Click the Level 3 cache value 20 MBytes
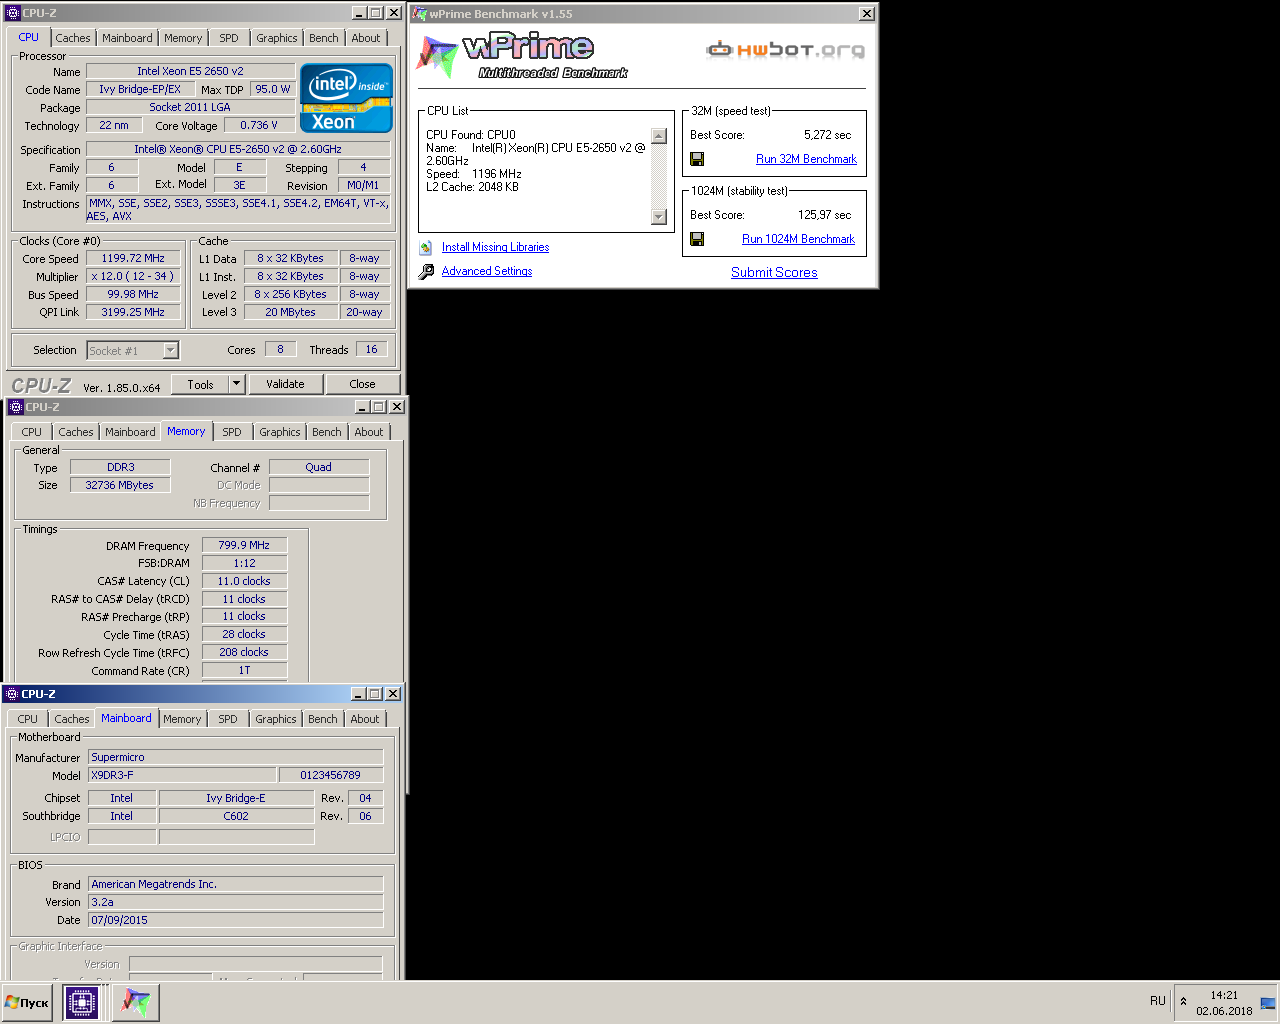The height and width of the screenshot is (1024, 1280). (290, 312)
